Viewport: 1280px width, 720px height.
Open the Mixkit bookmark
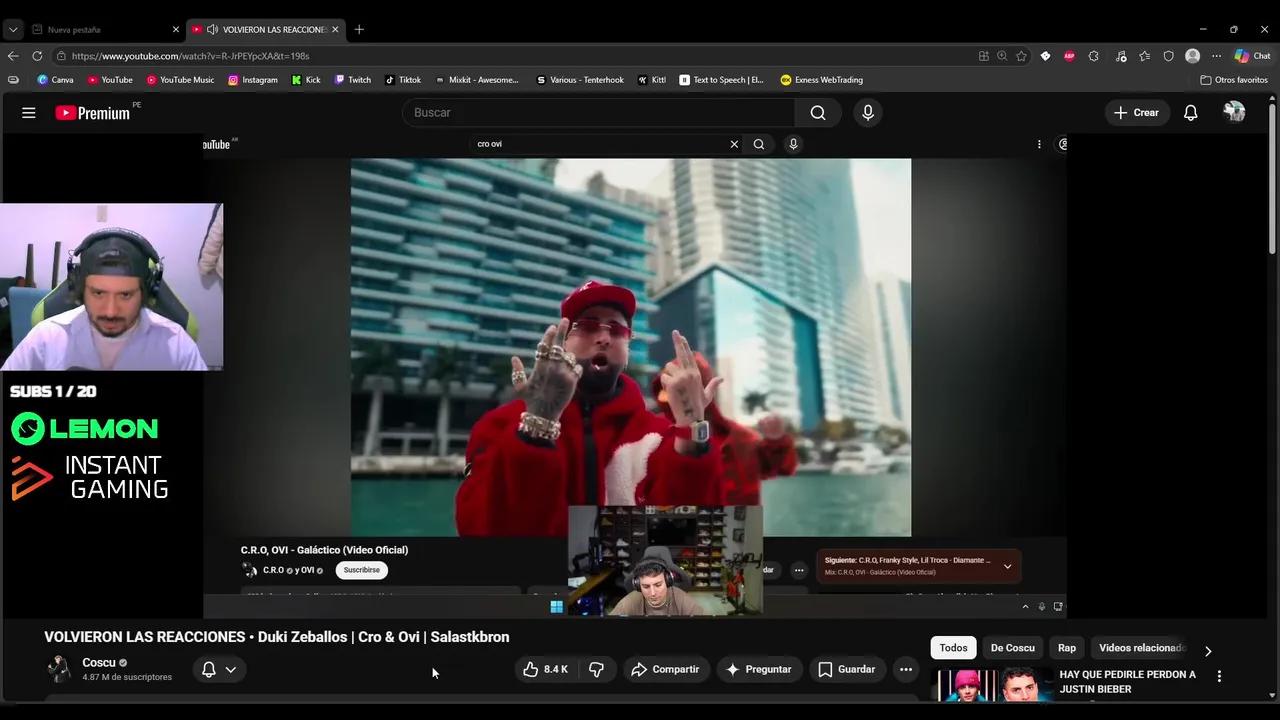[x=477, y=80]
